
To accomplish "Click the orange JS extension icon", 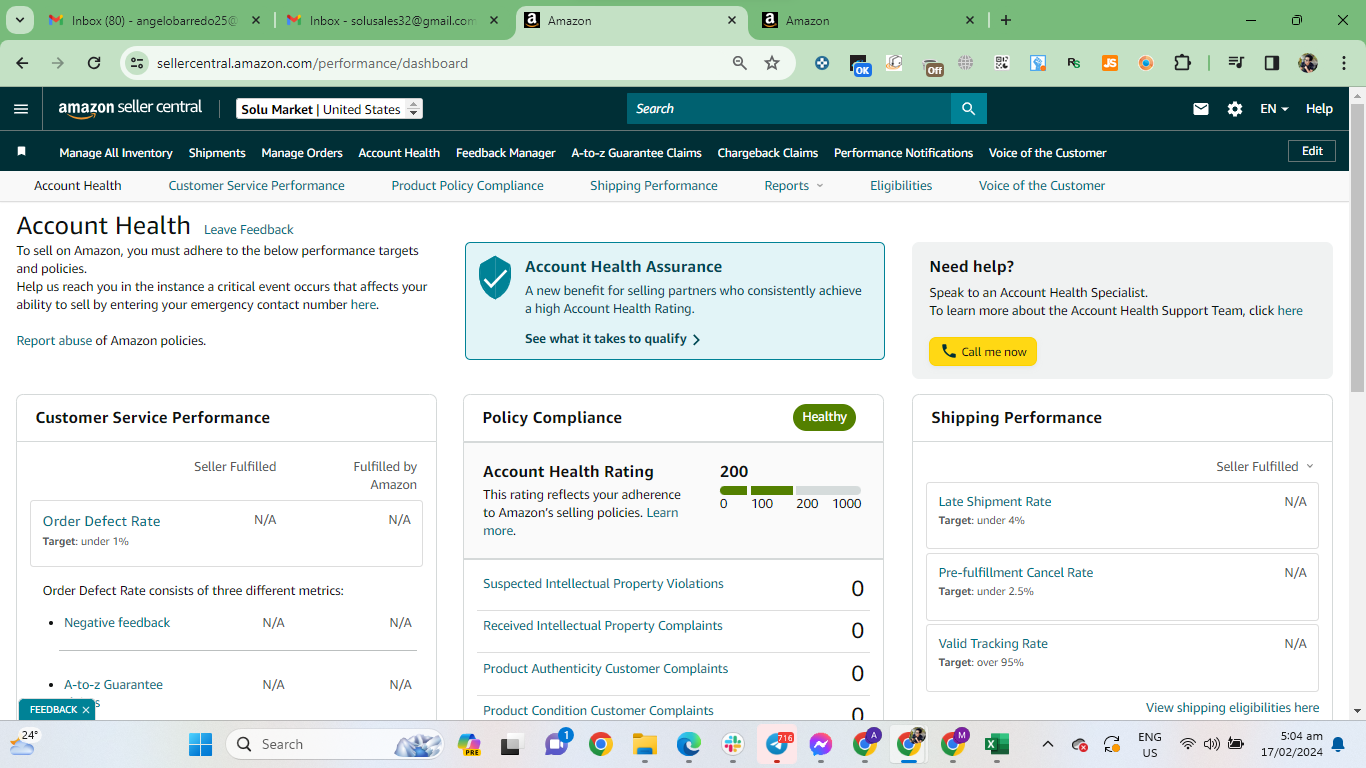I will pos(1110,63).
